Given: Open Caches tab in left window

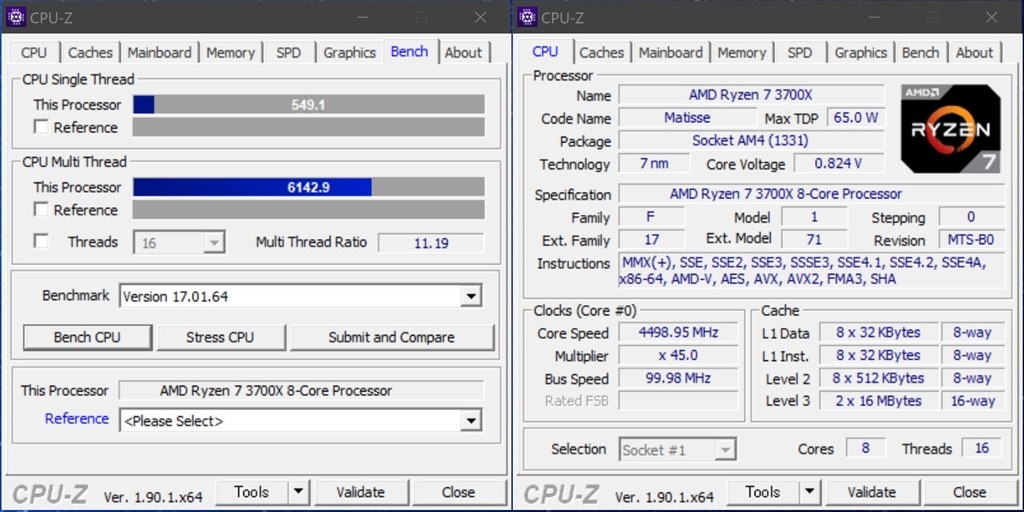Looking at the screenshot, I should point(90,53).
